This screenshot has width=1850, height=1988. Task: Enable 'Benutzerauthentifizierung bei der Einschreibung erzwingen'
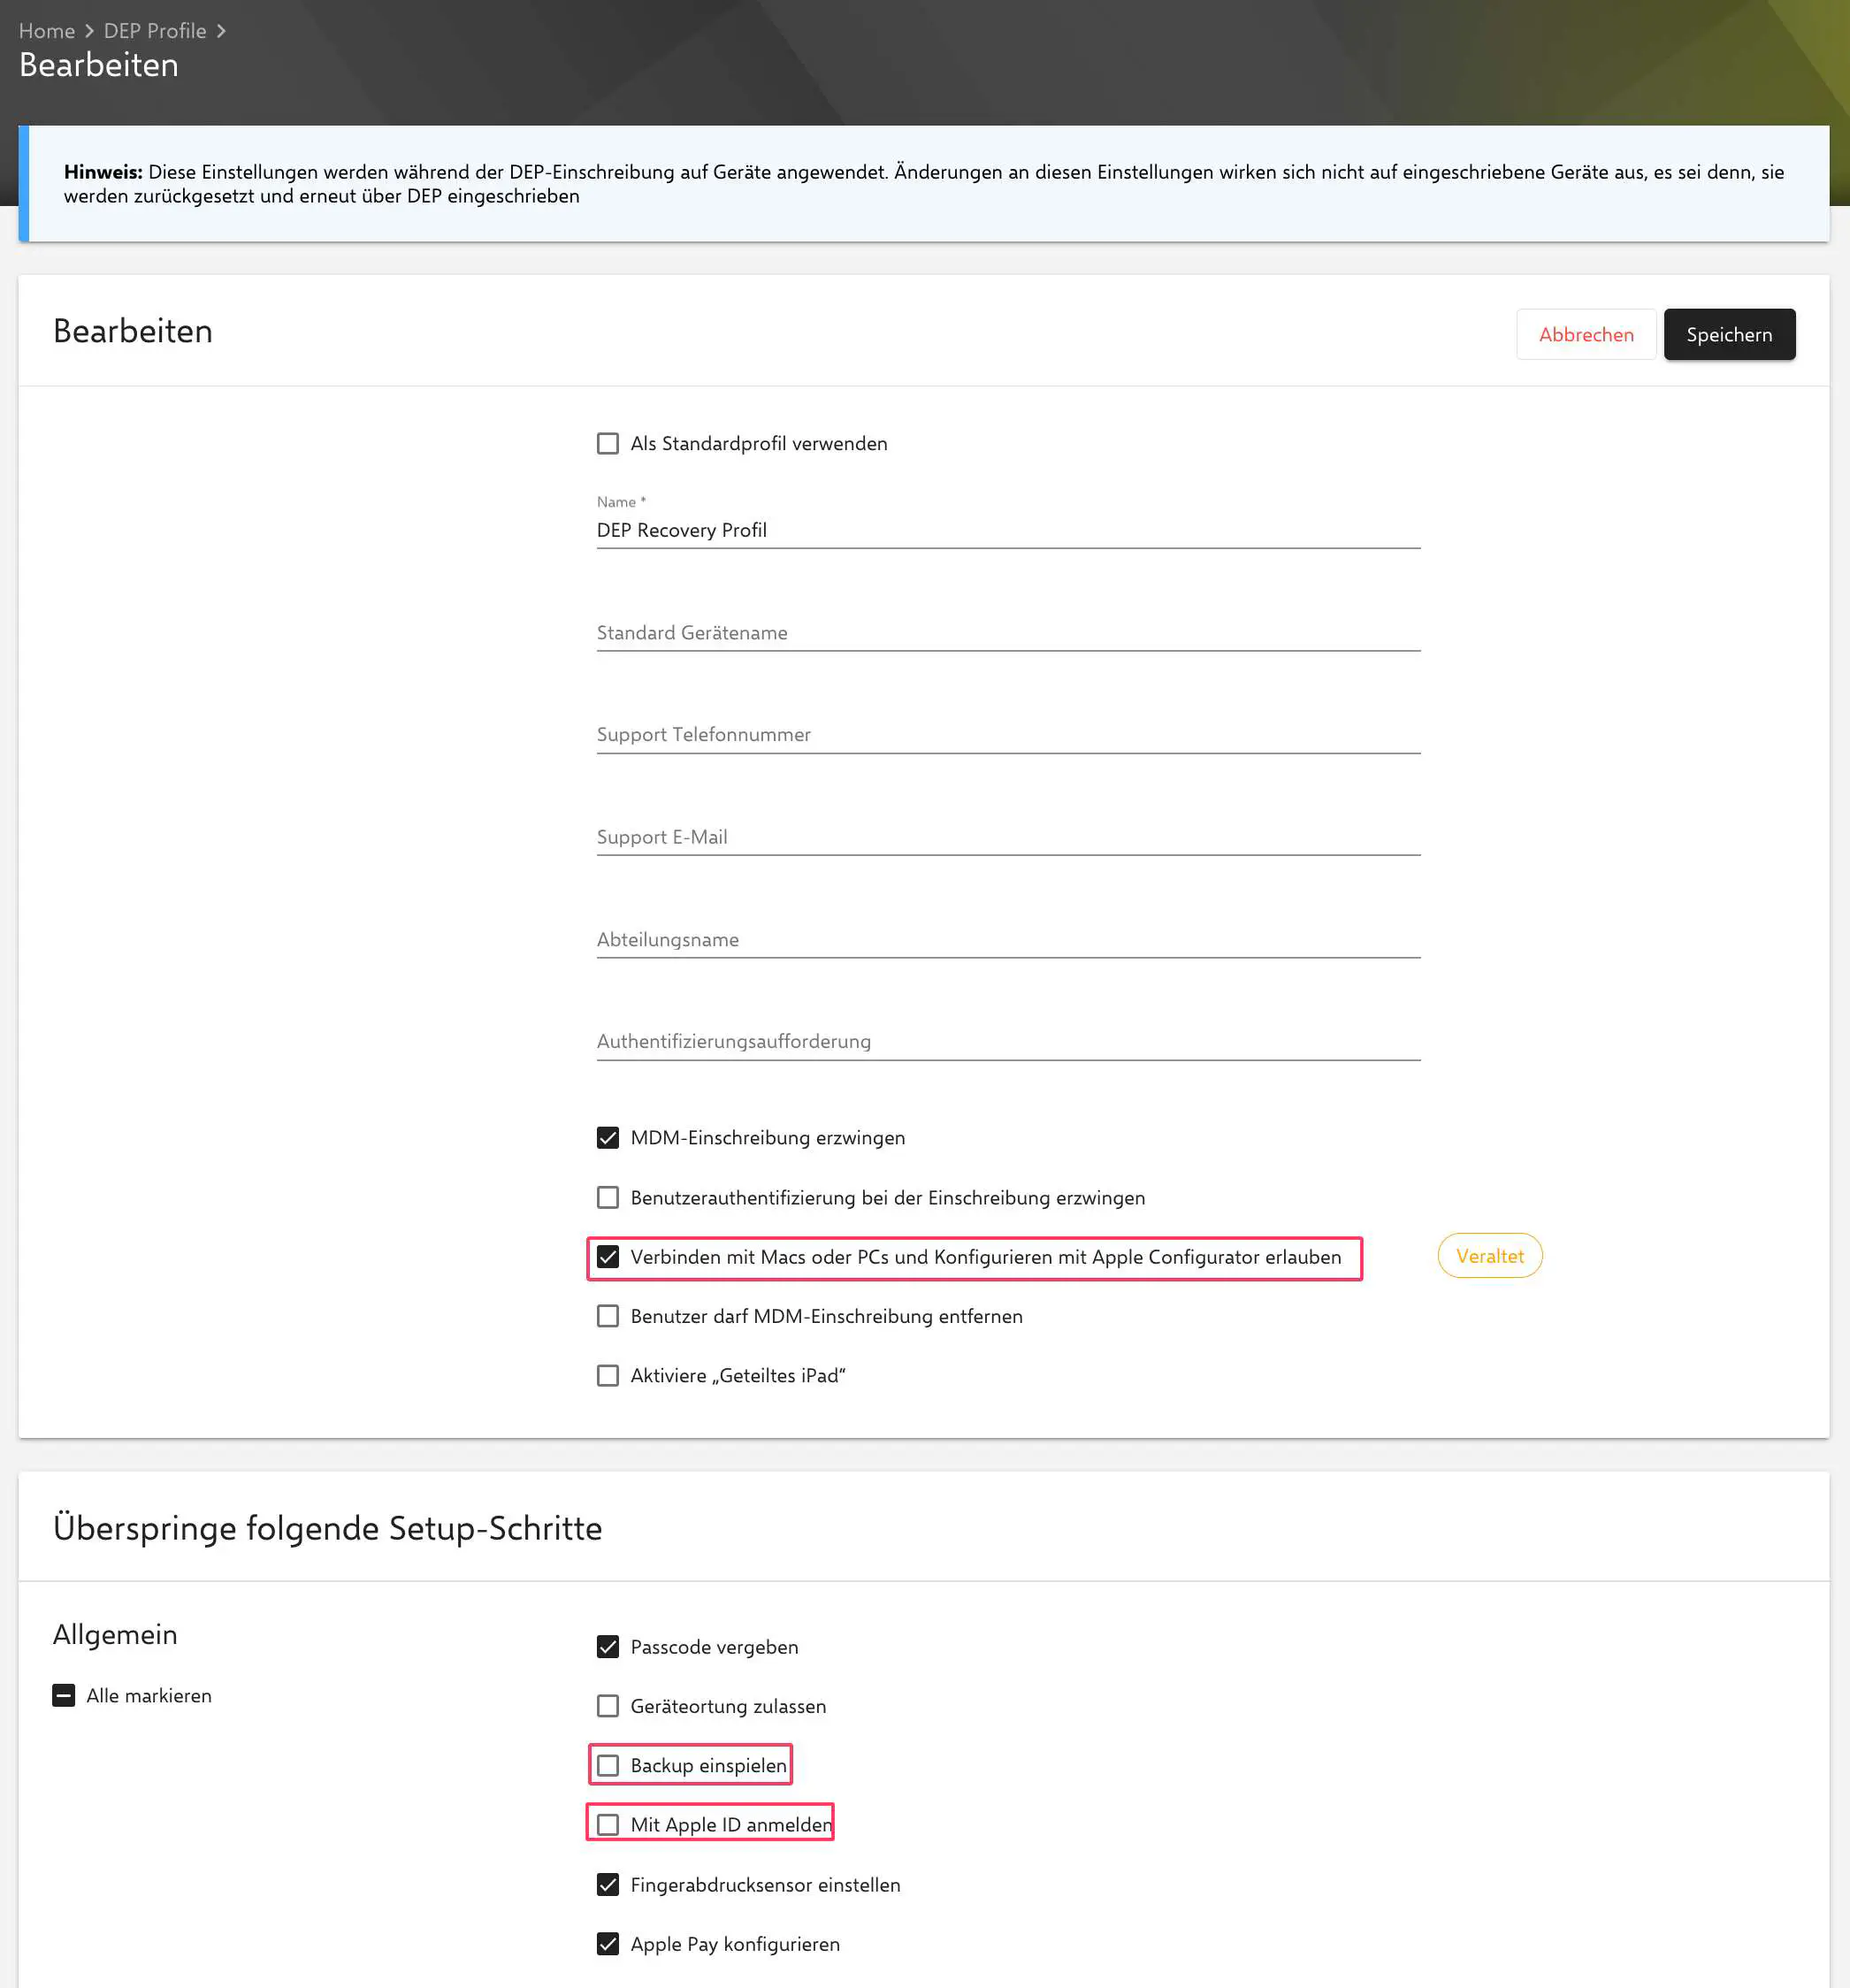pyautogui.click(x=608, y=1198)
